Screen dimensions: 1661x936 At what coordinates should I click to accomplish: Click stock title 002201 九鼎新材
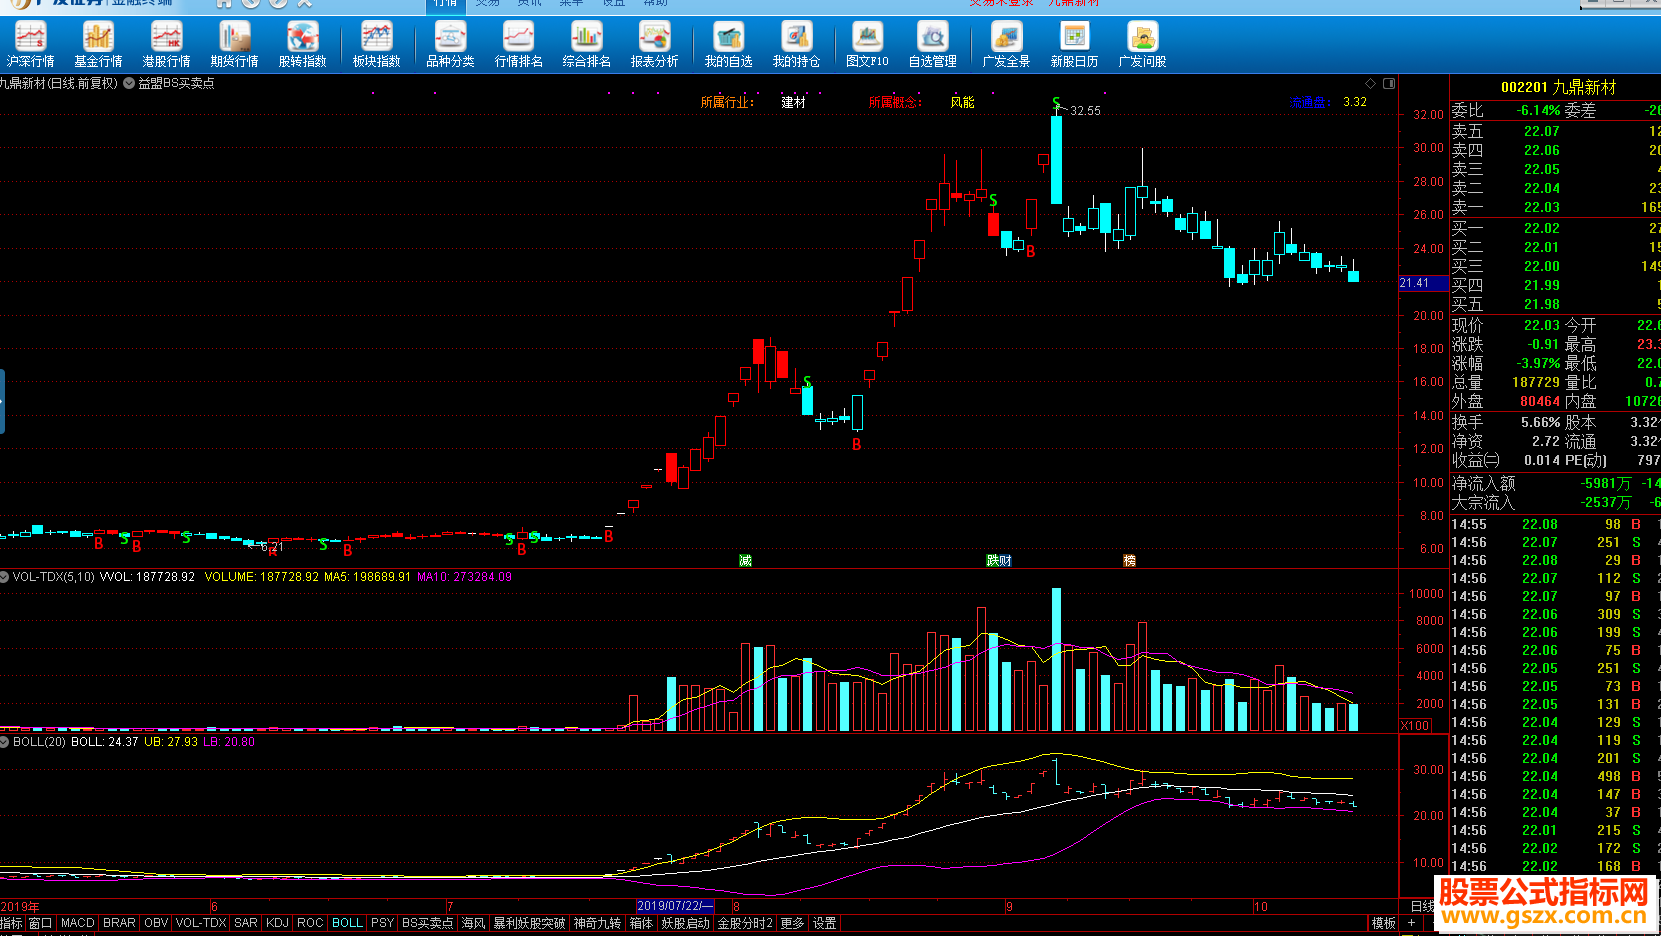[x=1558, y=87]
